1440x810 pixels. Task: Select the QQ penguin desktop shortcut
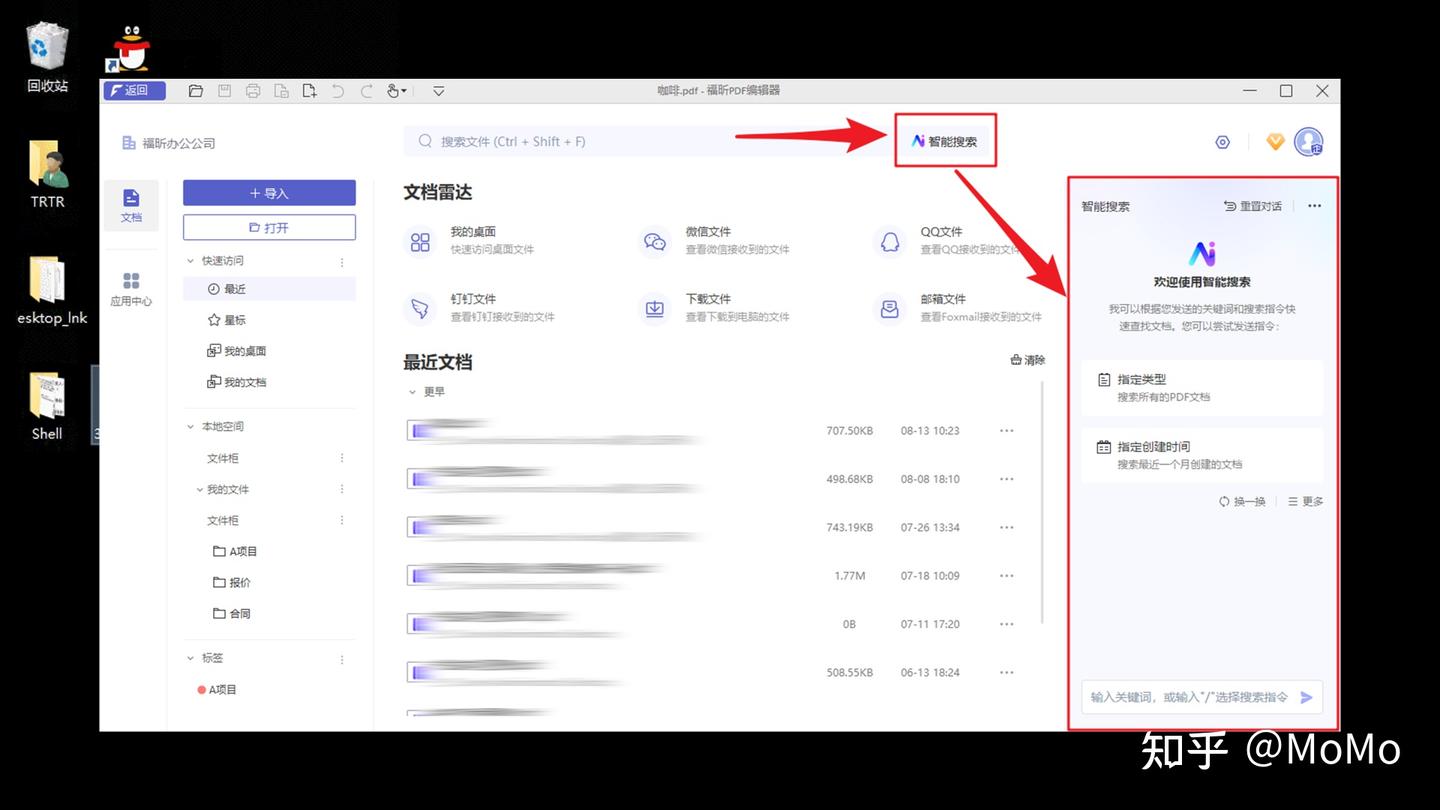(x=131, y=48)
